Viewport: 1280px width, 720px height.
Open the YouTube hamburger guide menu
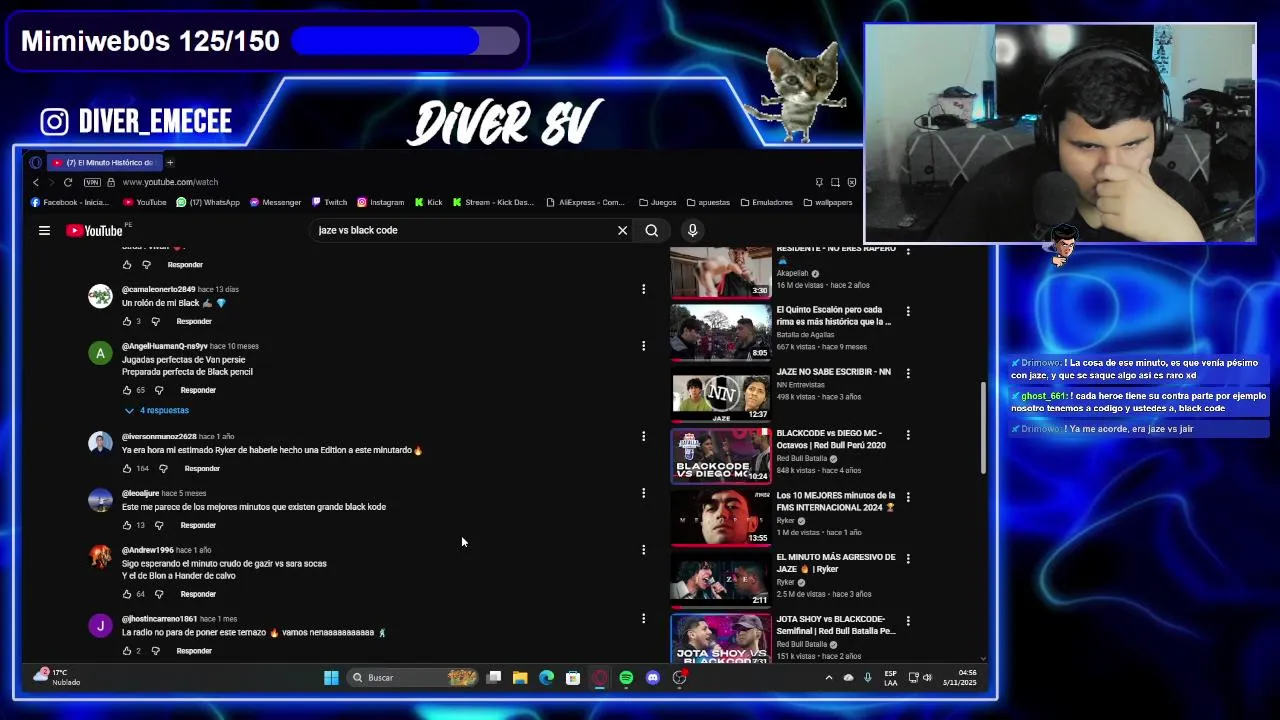44,230
